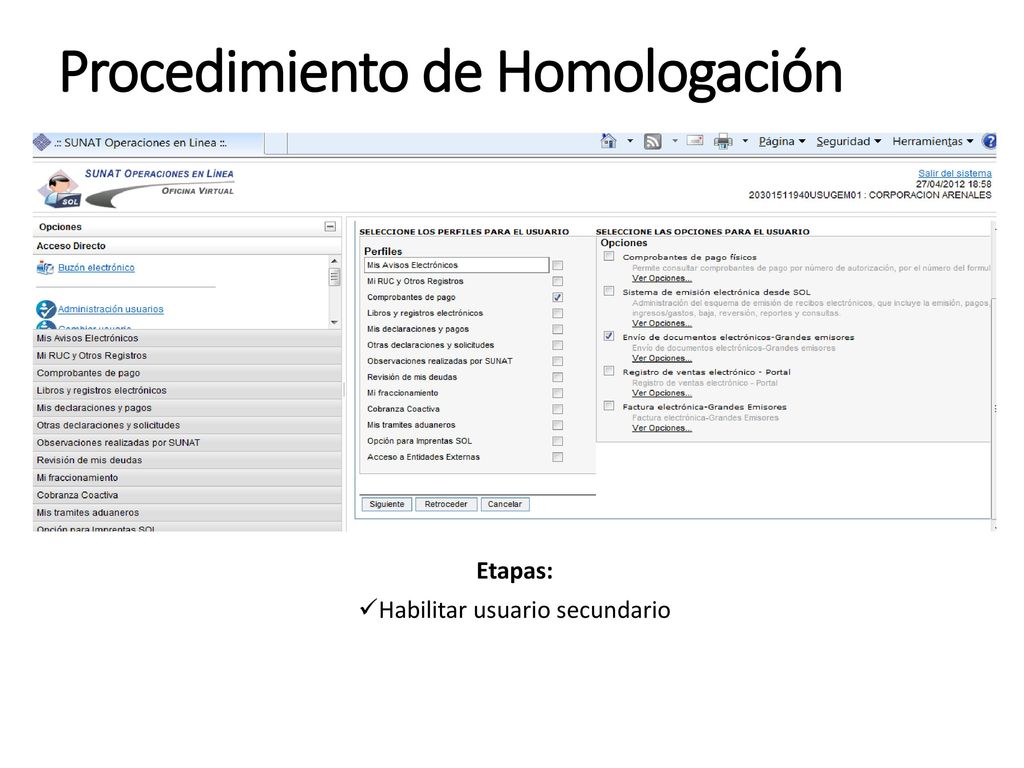Click the SUNAT SOL logo
Screen dimensions: 1024x768
59,189
